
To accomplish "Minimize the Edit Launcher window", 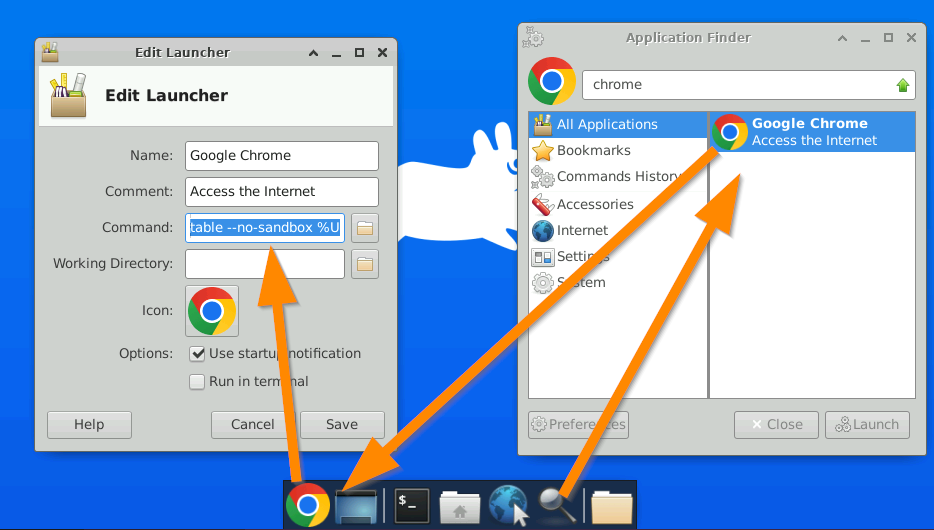I will click(337, 53).
